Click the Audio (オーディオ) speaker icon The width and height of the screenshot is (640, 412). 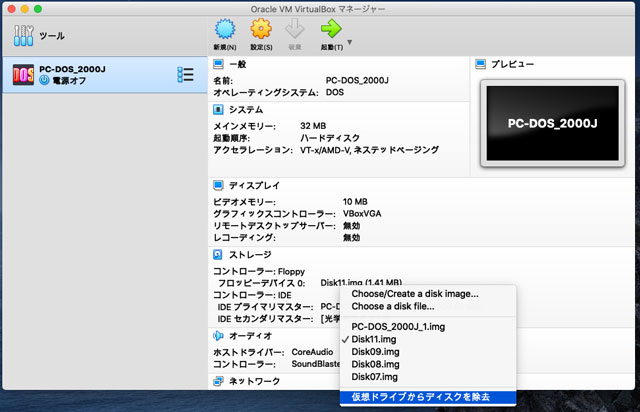[218, 336]
